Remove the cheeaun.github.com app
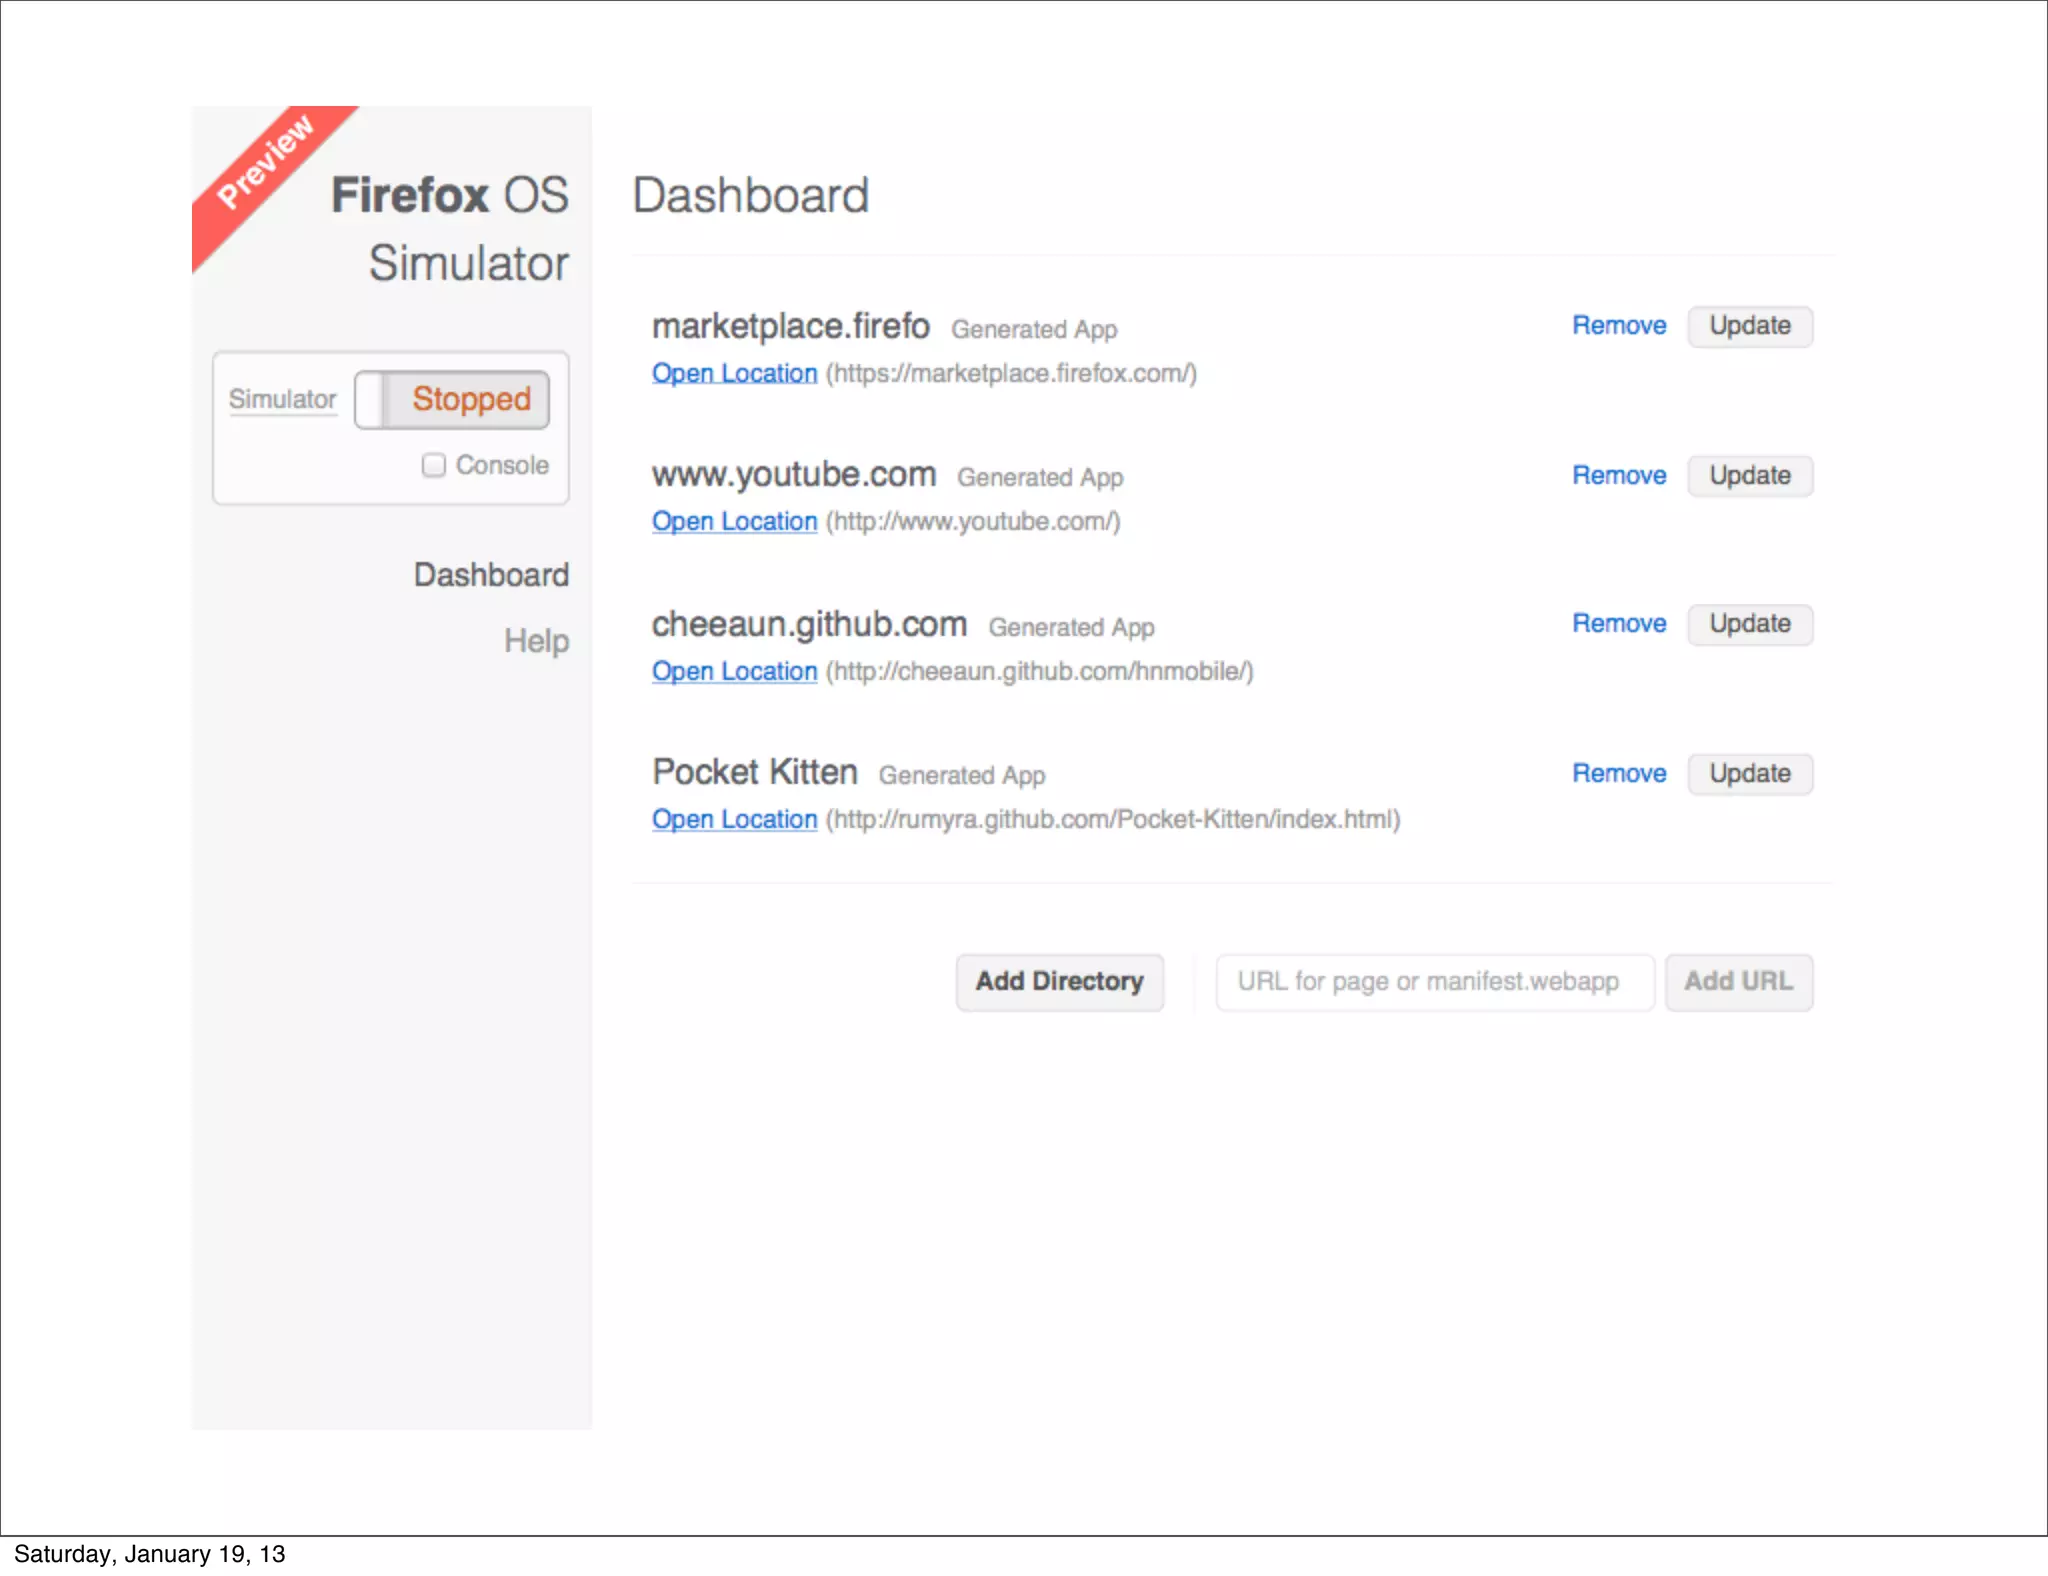This screenshot has height=1576, width=2048. 1618,624
